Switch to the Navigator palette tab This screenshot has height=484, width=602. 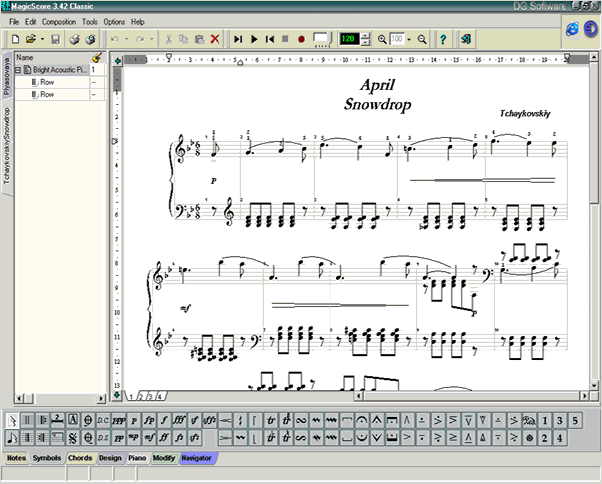pos(196,458)
